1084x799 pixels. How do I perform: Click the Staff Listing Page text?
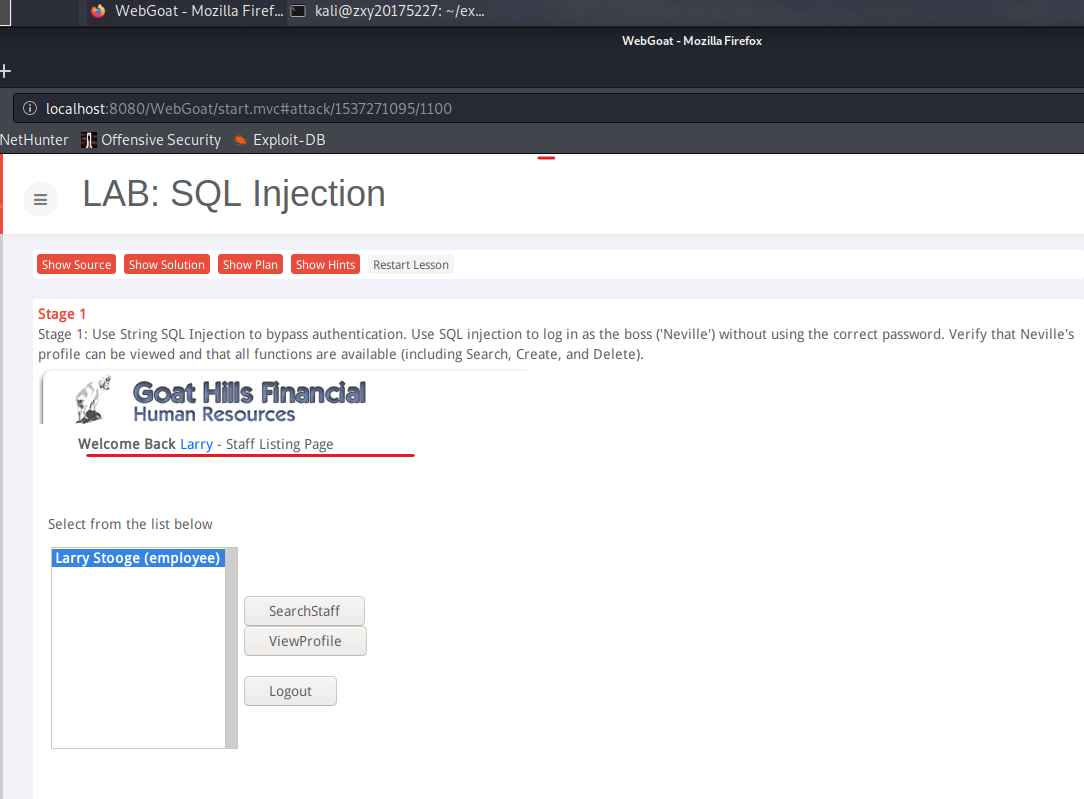click(279, 444)
